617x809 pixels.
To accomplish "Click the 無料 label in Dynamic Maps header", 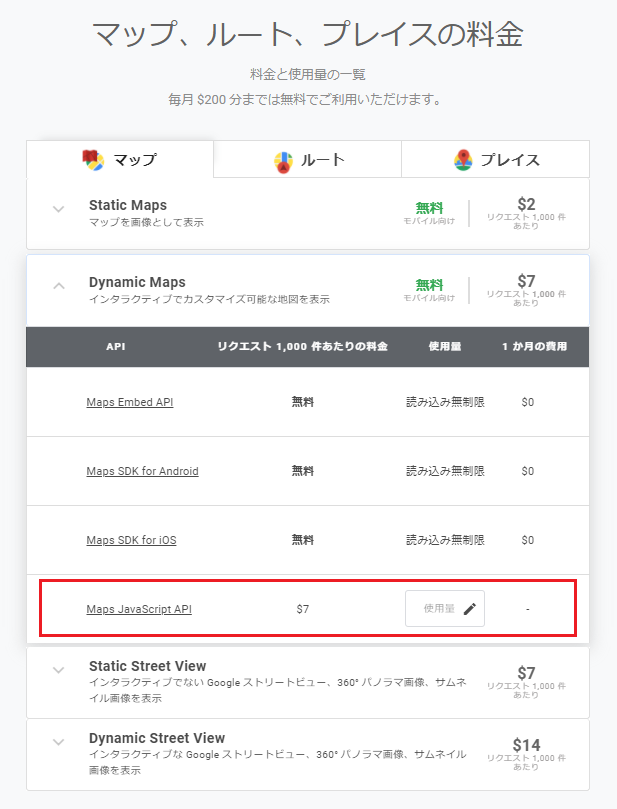I will (429, 285).
